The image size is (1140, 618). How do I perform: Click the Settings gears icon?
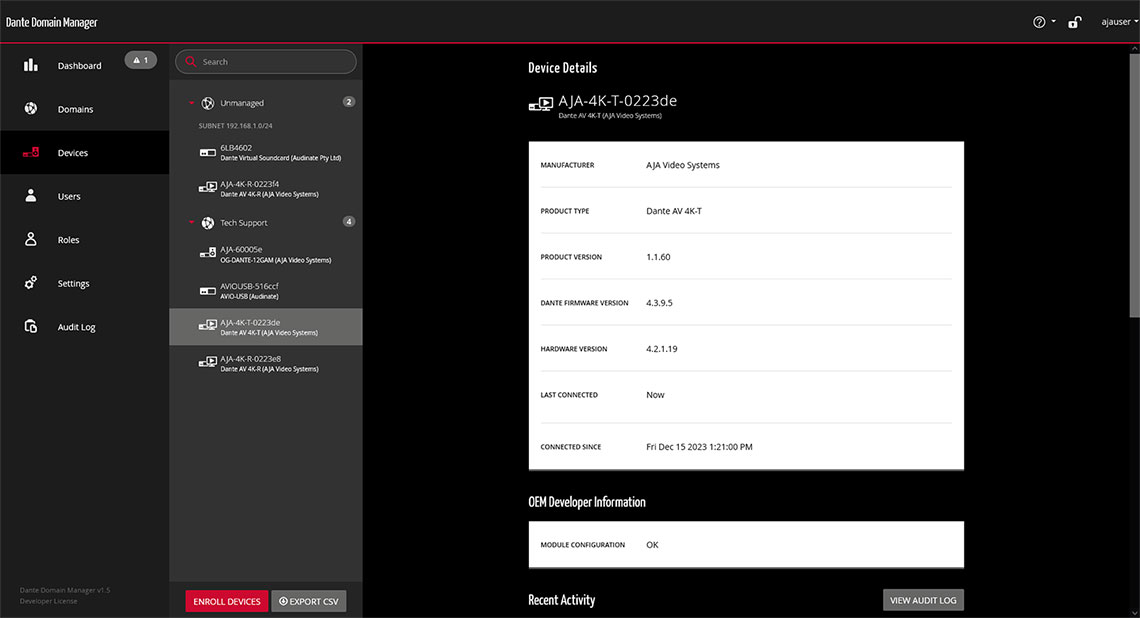(x=31, y=283)
